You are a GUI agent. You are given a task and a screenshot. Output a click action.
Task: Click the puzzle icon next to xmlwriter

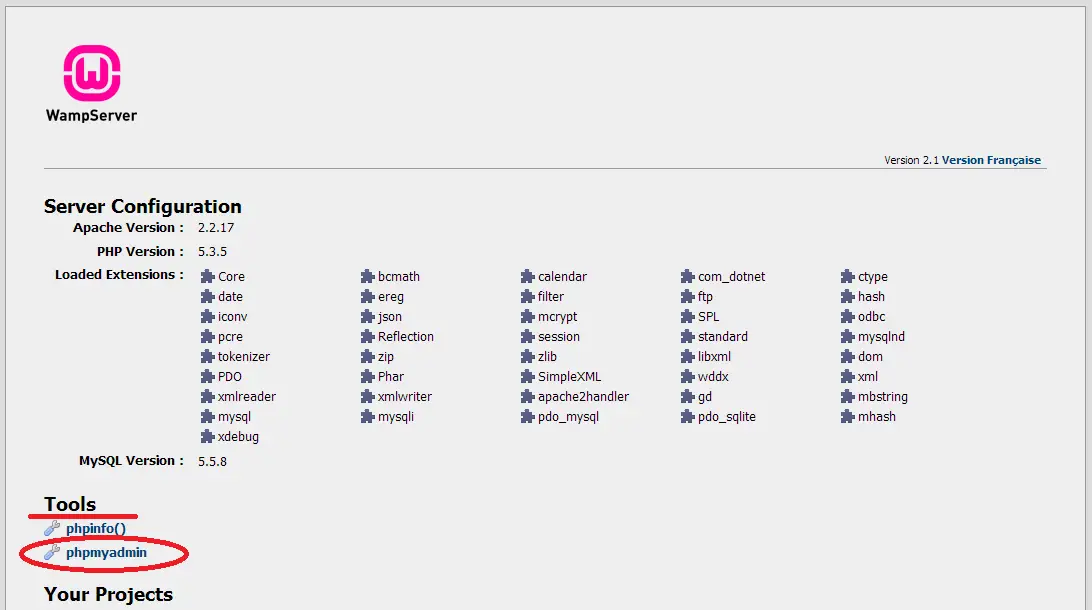(x=368, y=397)
